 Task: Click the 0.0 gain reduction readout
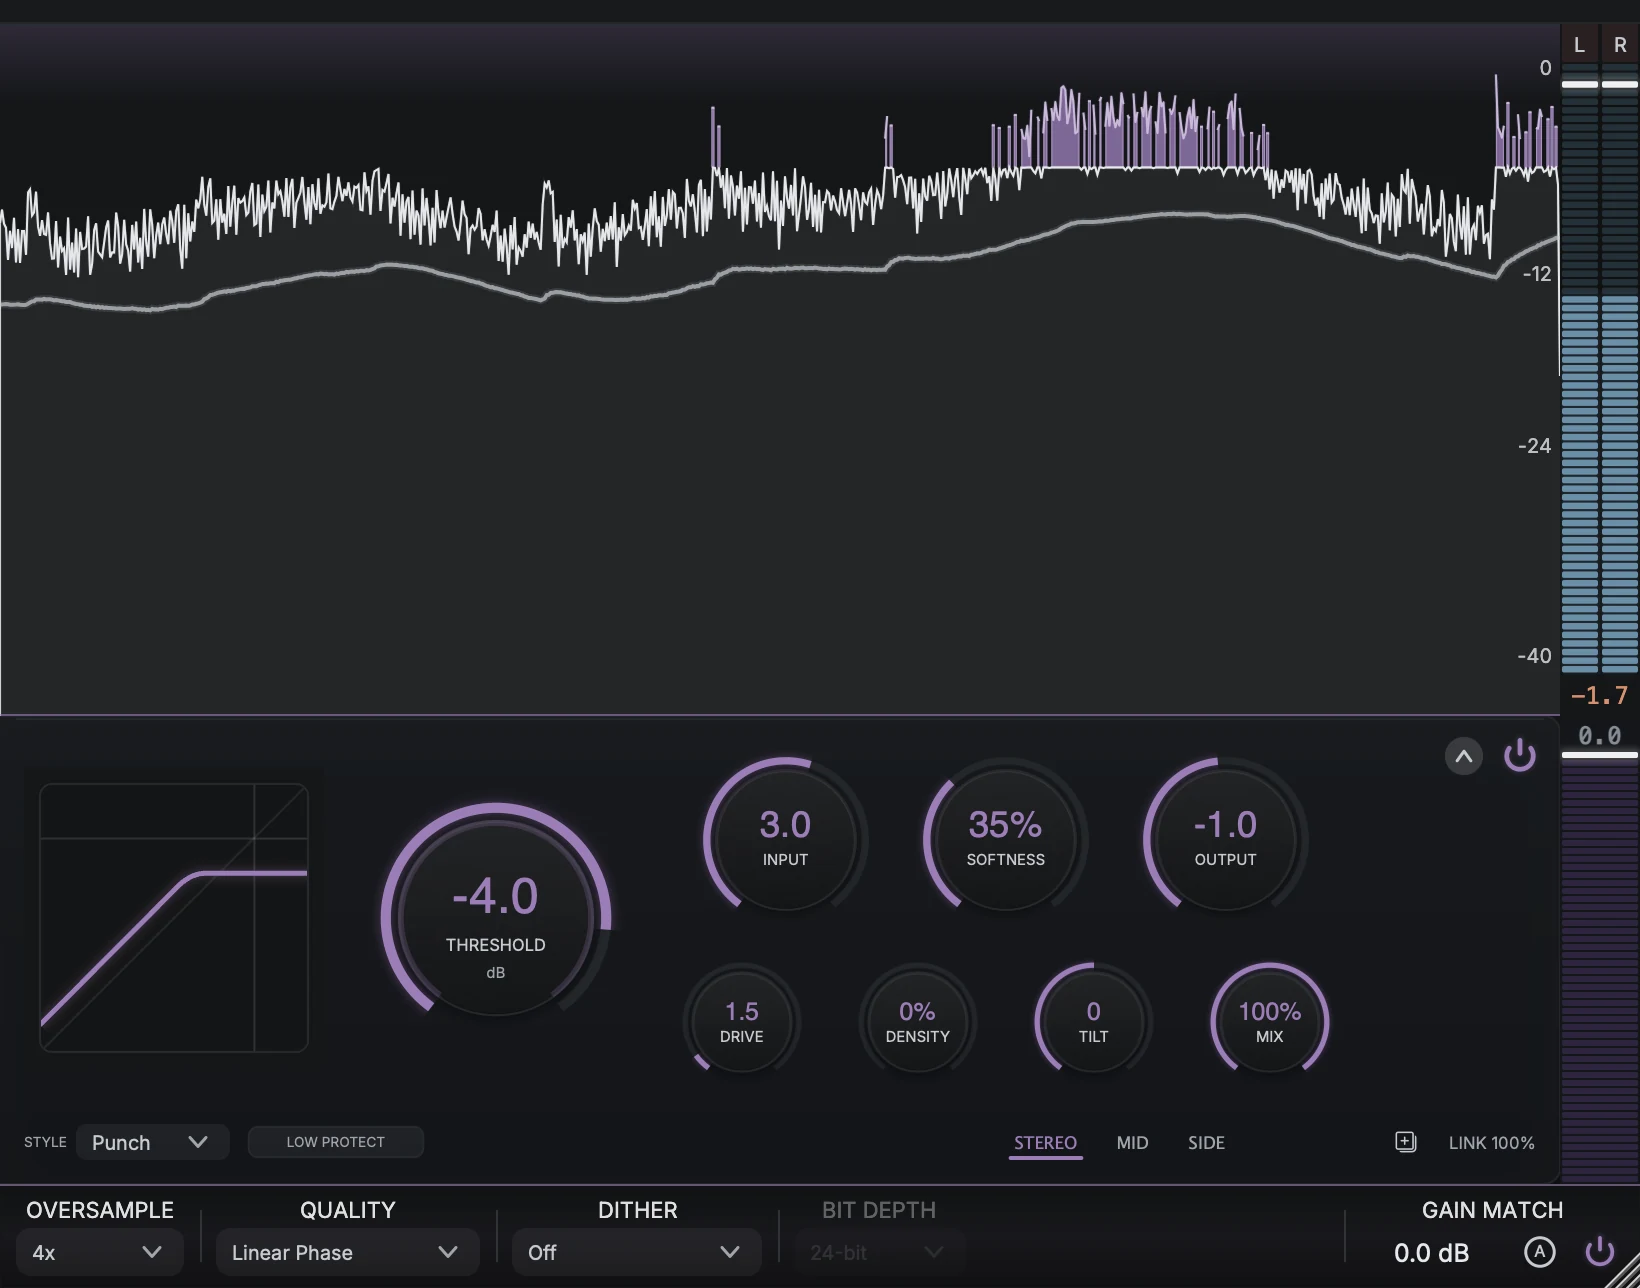pos(1599,735)
